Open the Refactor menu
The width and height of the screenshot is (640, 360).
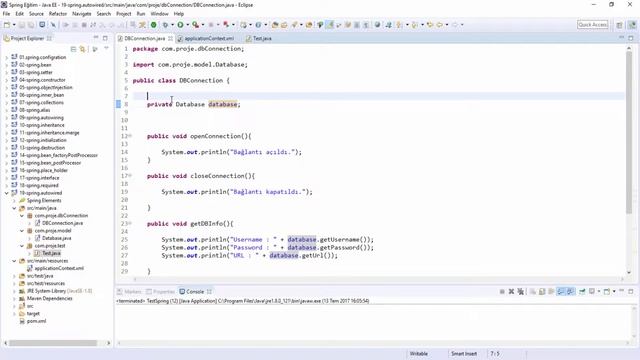(58, 13)
